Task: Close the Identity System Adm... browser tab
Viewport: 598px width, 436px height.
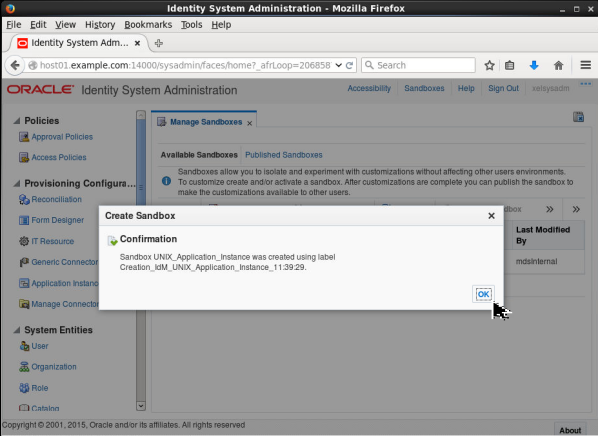Action: tap(137, 43)
